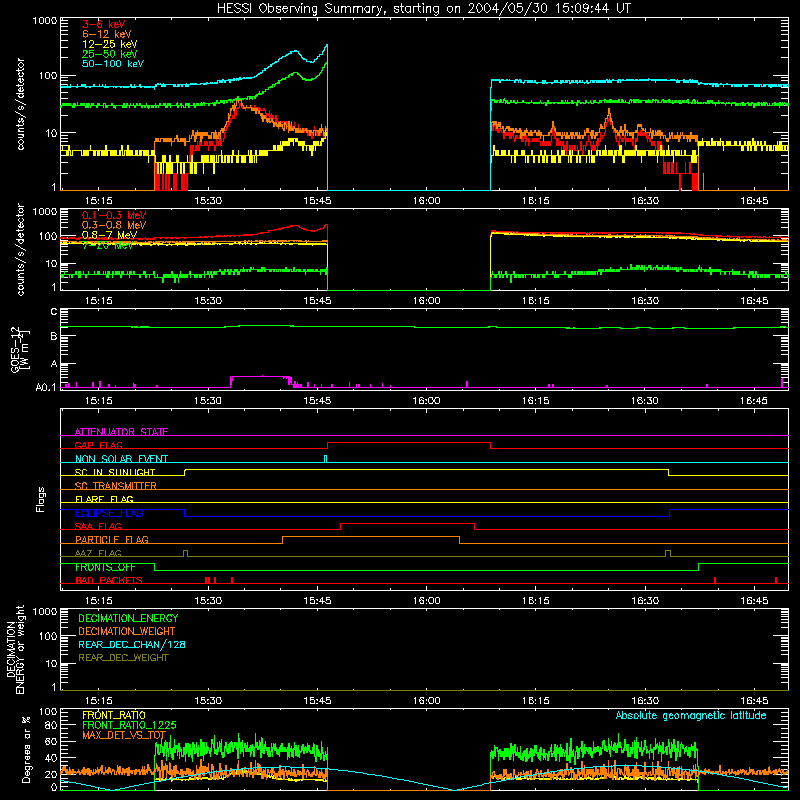Click the NON_SOLAR_EVENT flag label
This screenshot has height=800, width=800.
121,459
